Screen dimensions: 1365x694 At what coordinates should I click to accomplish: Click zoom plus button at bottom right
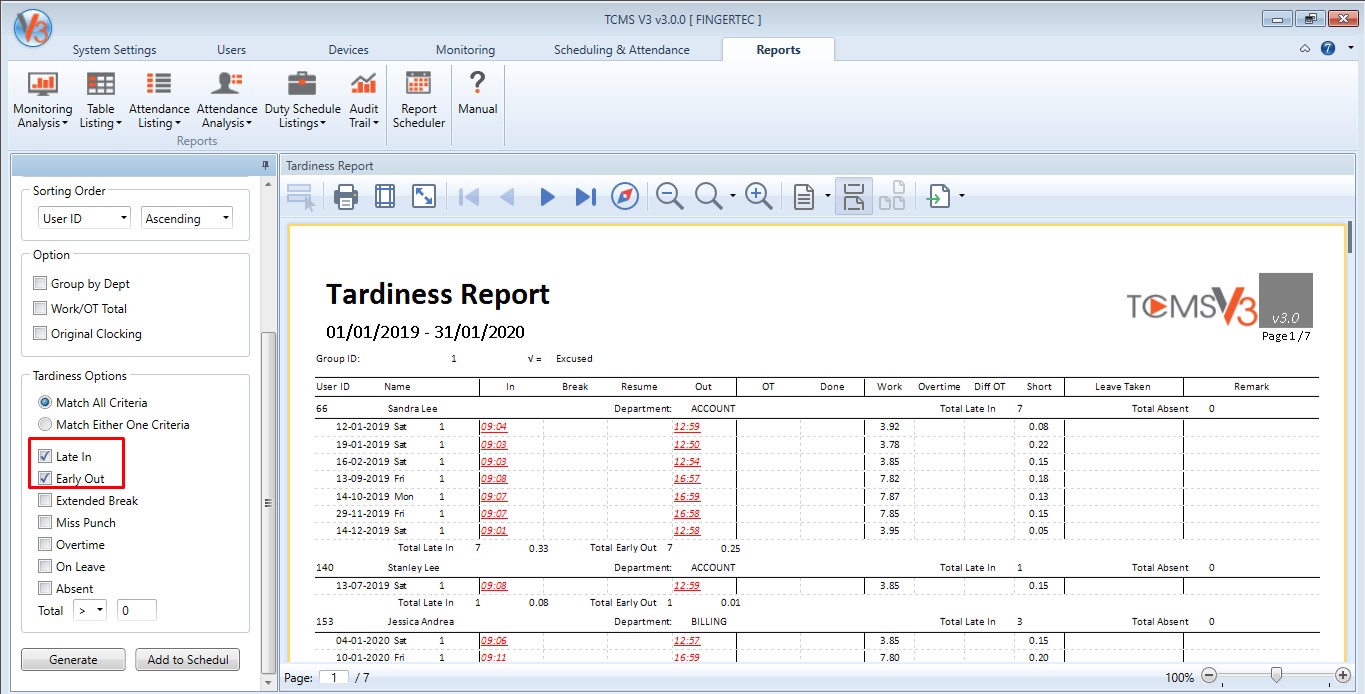click(1342, 677)
